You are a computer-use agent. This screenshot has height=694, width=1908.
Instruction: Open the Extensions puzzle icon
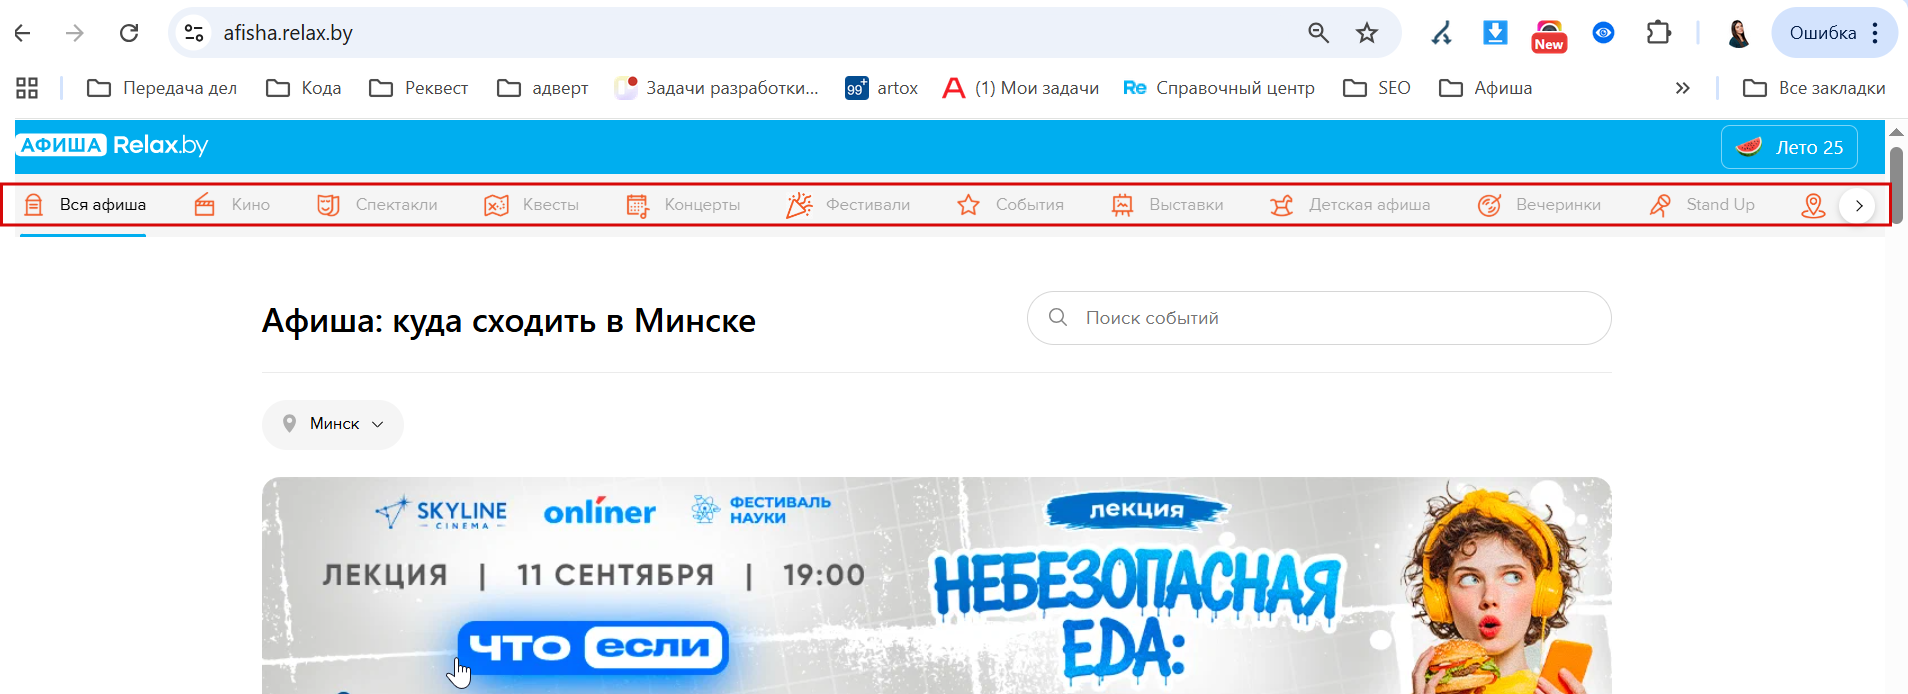point(1658,33)
